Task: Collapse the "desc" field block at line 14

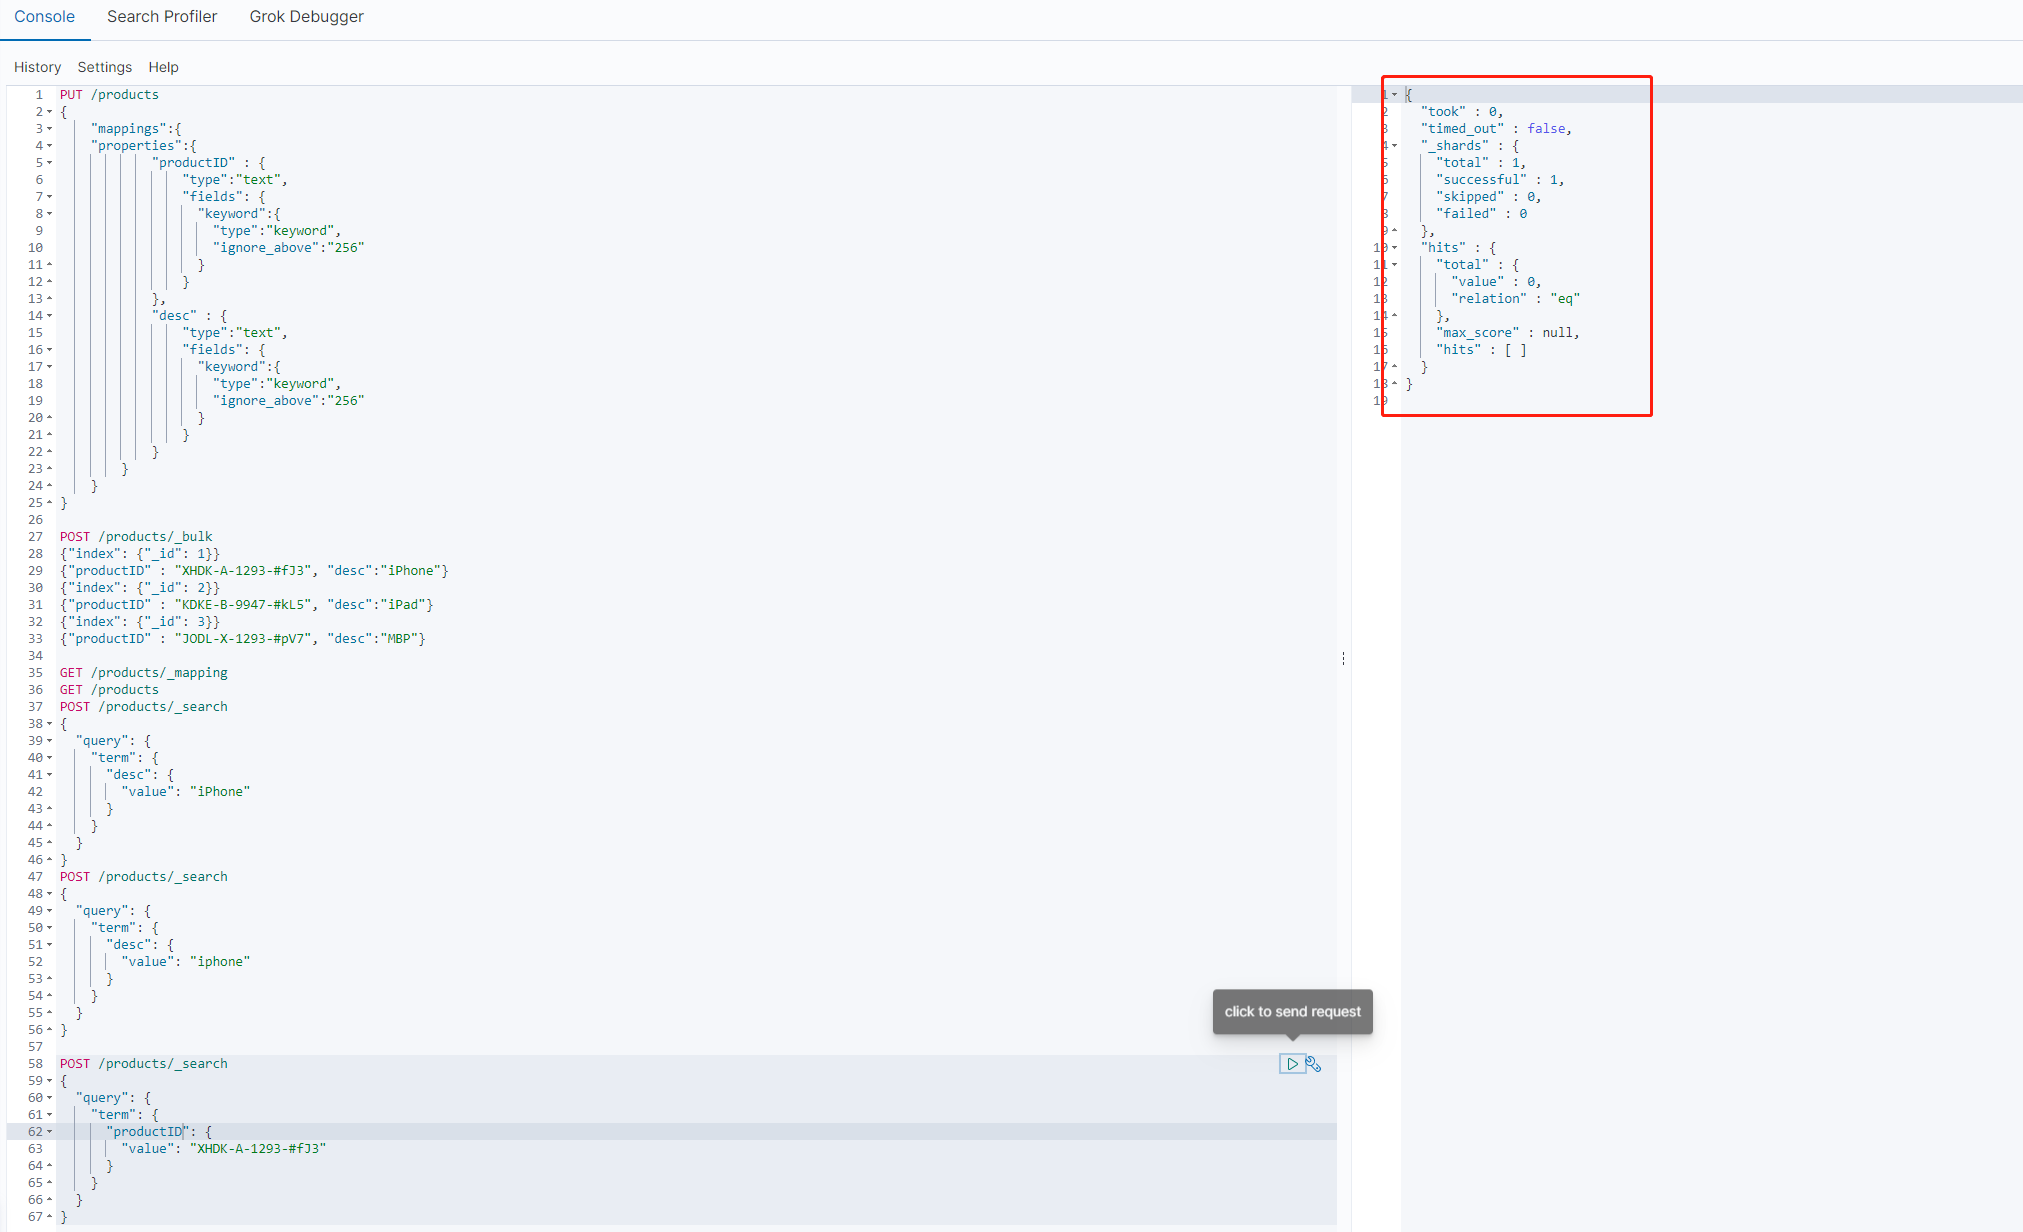Action: pos(50,316)
